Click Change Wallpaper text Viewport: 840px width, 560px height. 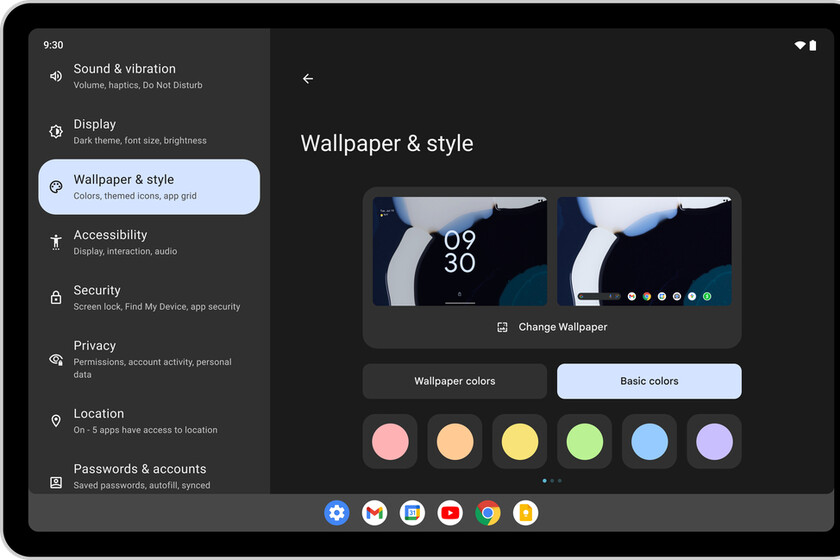click(x=562, y=327)
